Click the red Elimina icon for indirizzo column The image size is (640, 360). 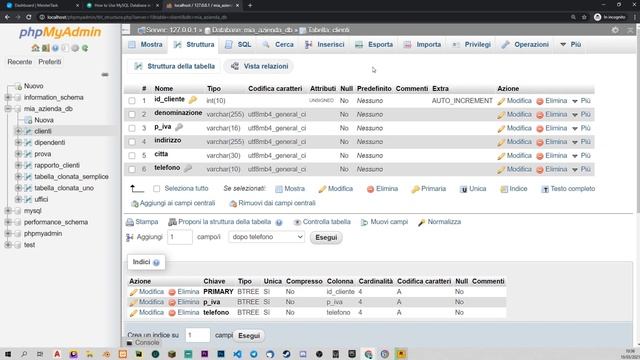coord(540,142)
